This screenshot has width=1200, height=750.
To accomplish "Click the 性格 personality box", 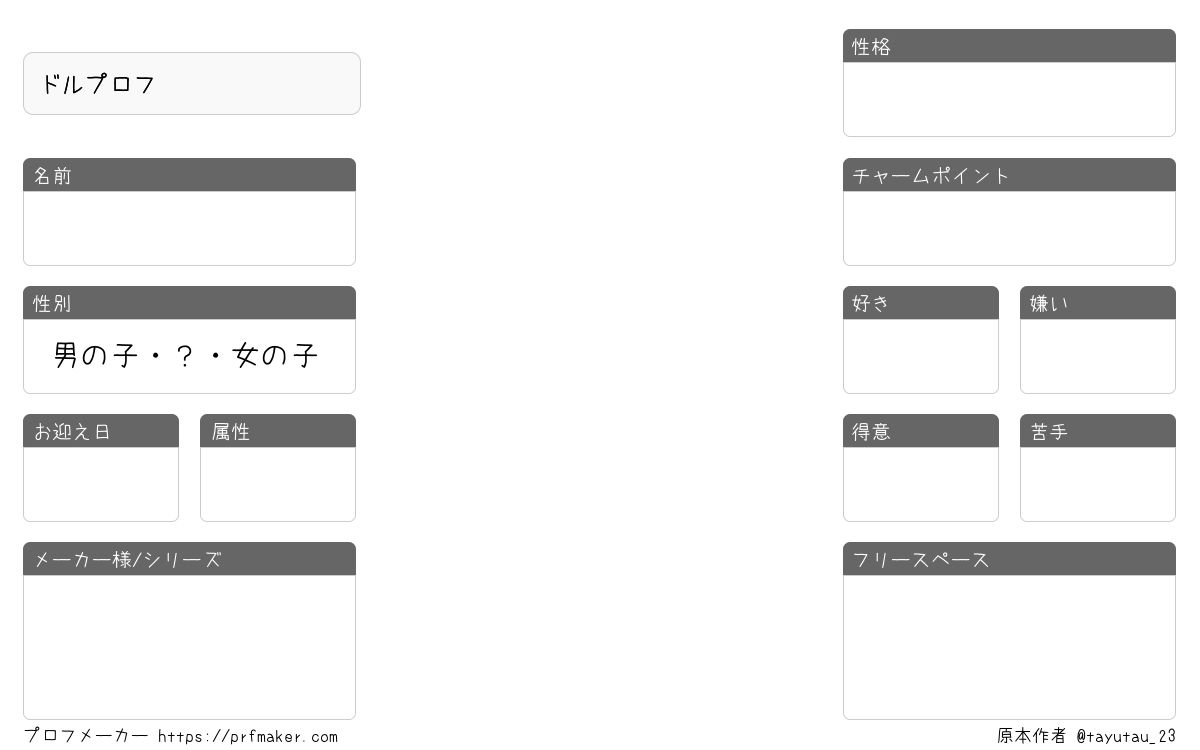I will point(1009,99).
